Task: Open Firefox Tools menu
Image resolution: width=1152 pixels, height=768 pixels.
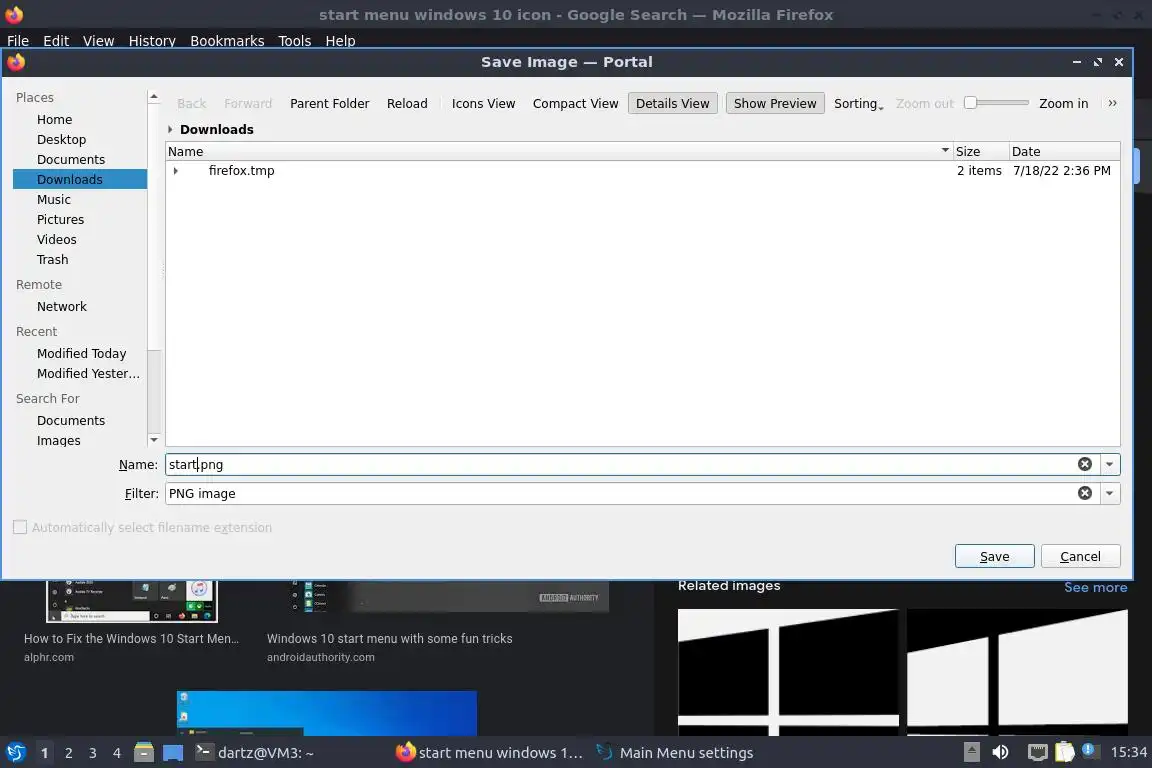Action: coord(295,41)
